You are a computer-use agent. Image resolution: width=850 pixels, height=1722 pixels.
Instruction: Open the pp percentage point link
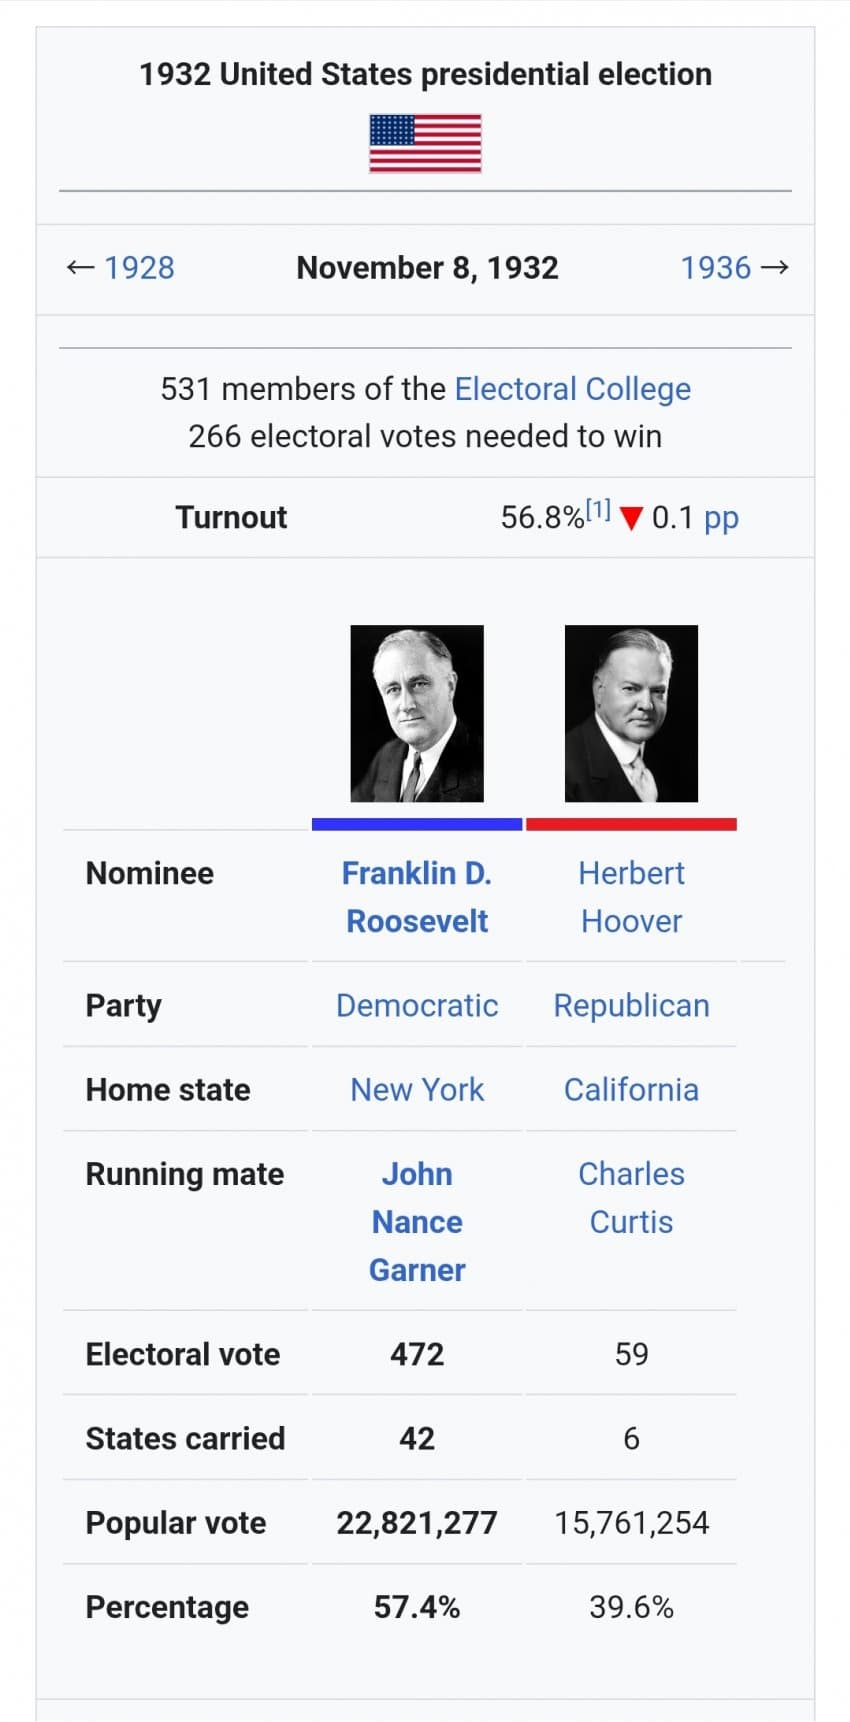tap(721, 518)
